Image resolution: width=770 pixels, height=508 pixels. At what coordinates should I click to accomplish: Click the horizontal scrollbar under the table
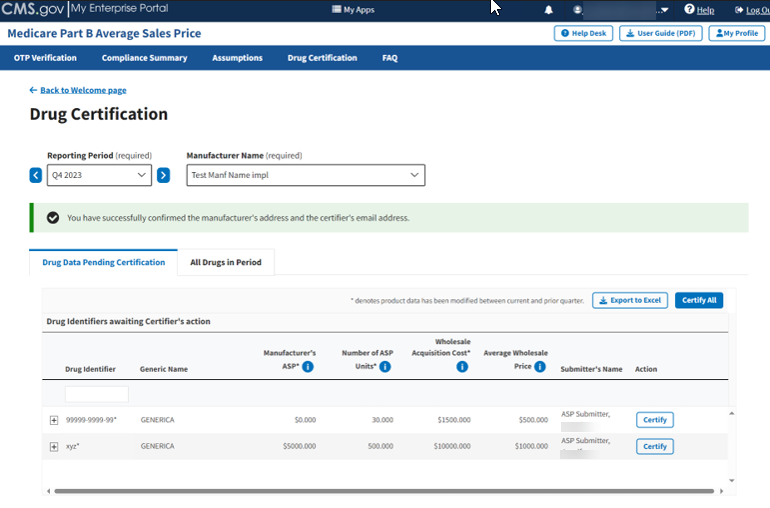point(384,491)
